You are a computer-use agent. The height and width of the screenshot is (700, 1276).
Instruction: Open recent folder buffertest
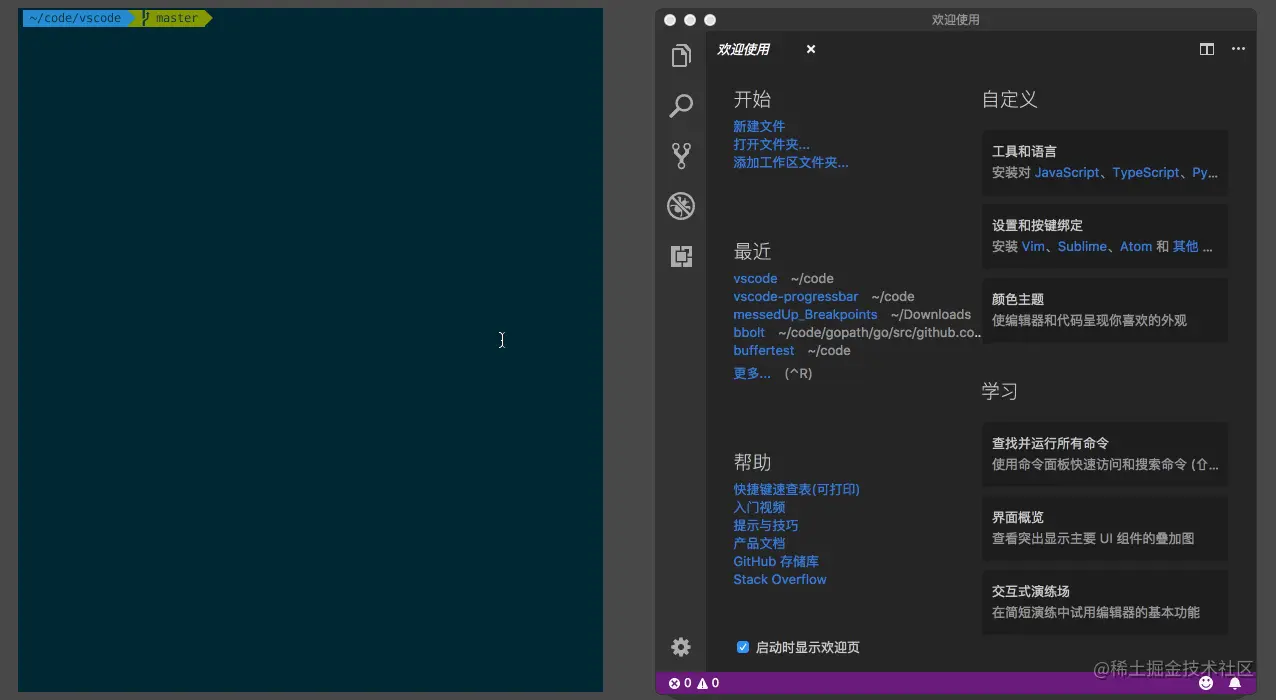[x=764, y=351]
